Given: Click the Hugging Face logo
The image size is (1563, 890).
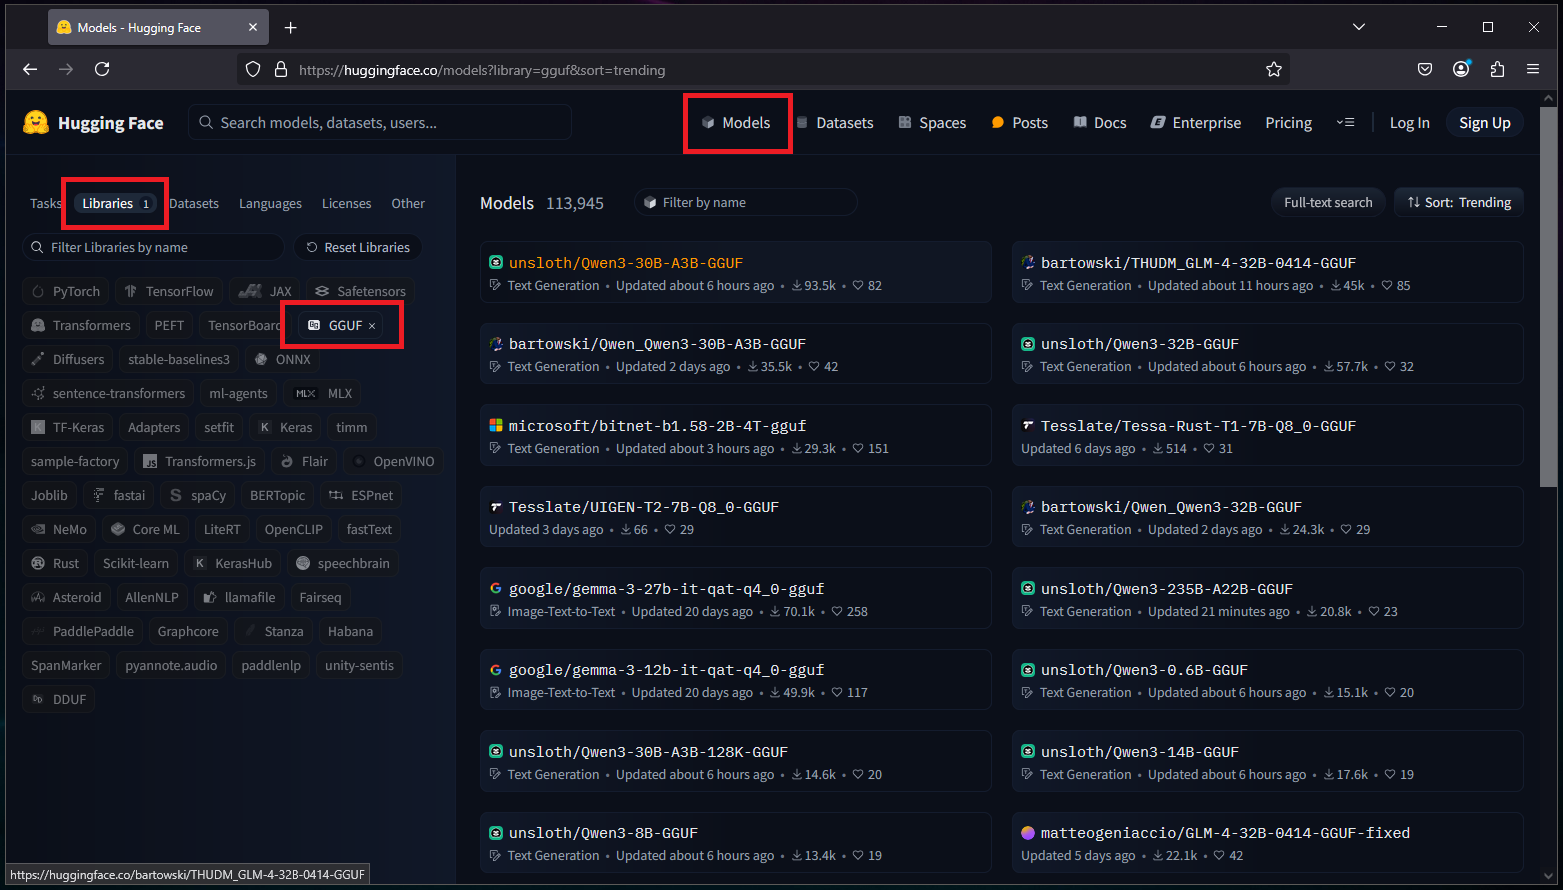Looking at the screenshot, I should point(93,123).
